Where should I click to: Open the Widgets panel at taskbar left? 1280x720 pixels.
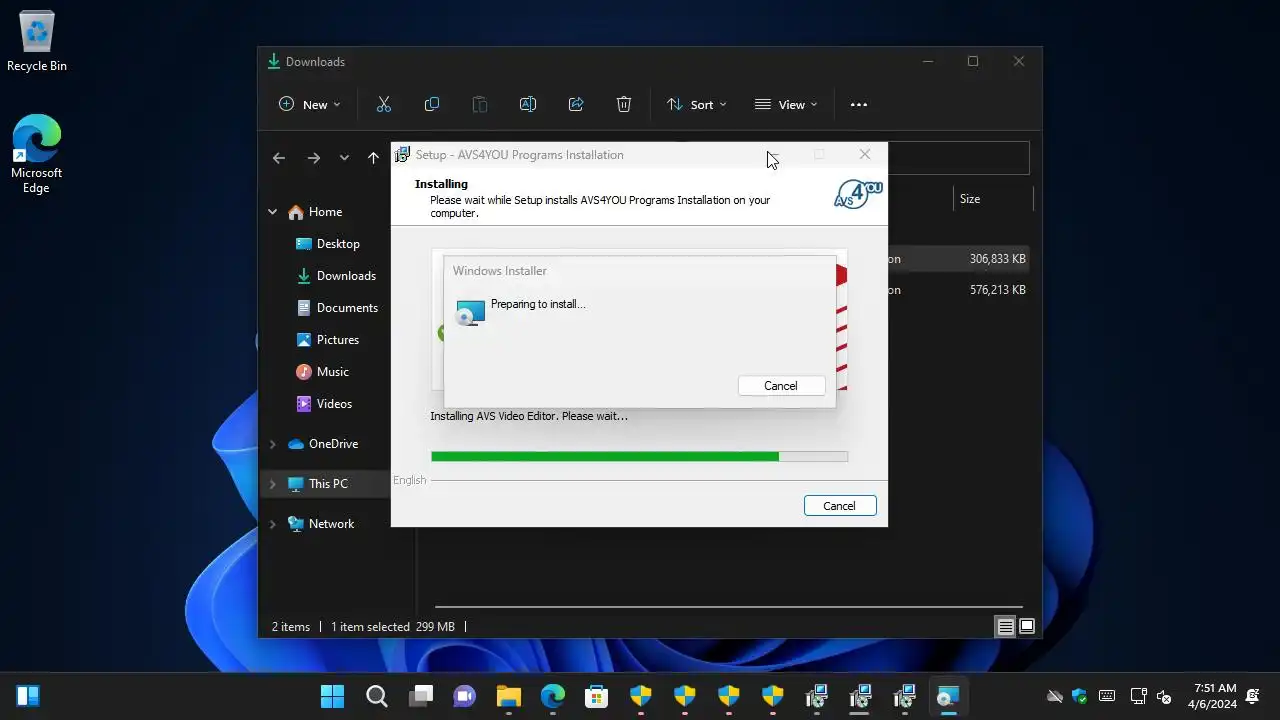[28, 696]
